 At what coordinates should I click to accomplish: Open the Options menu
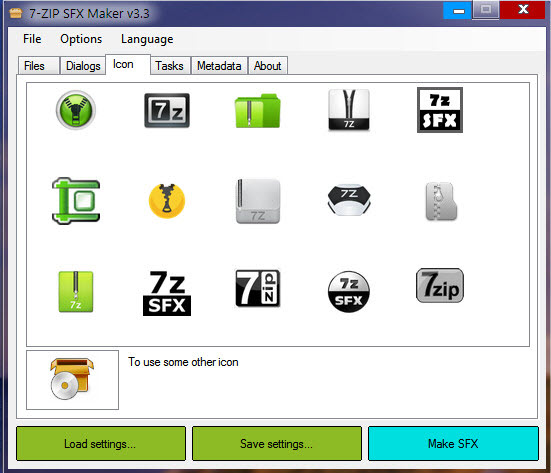(x=81, y=39)
